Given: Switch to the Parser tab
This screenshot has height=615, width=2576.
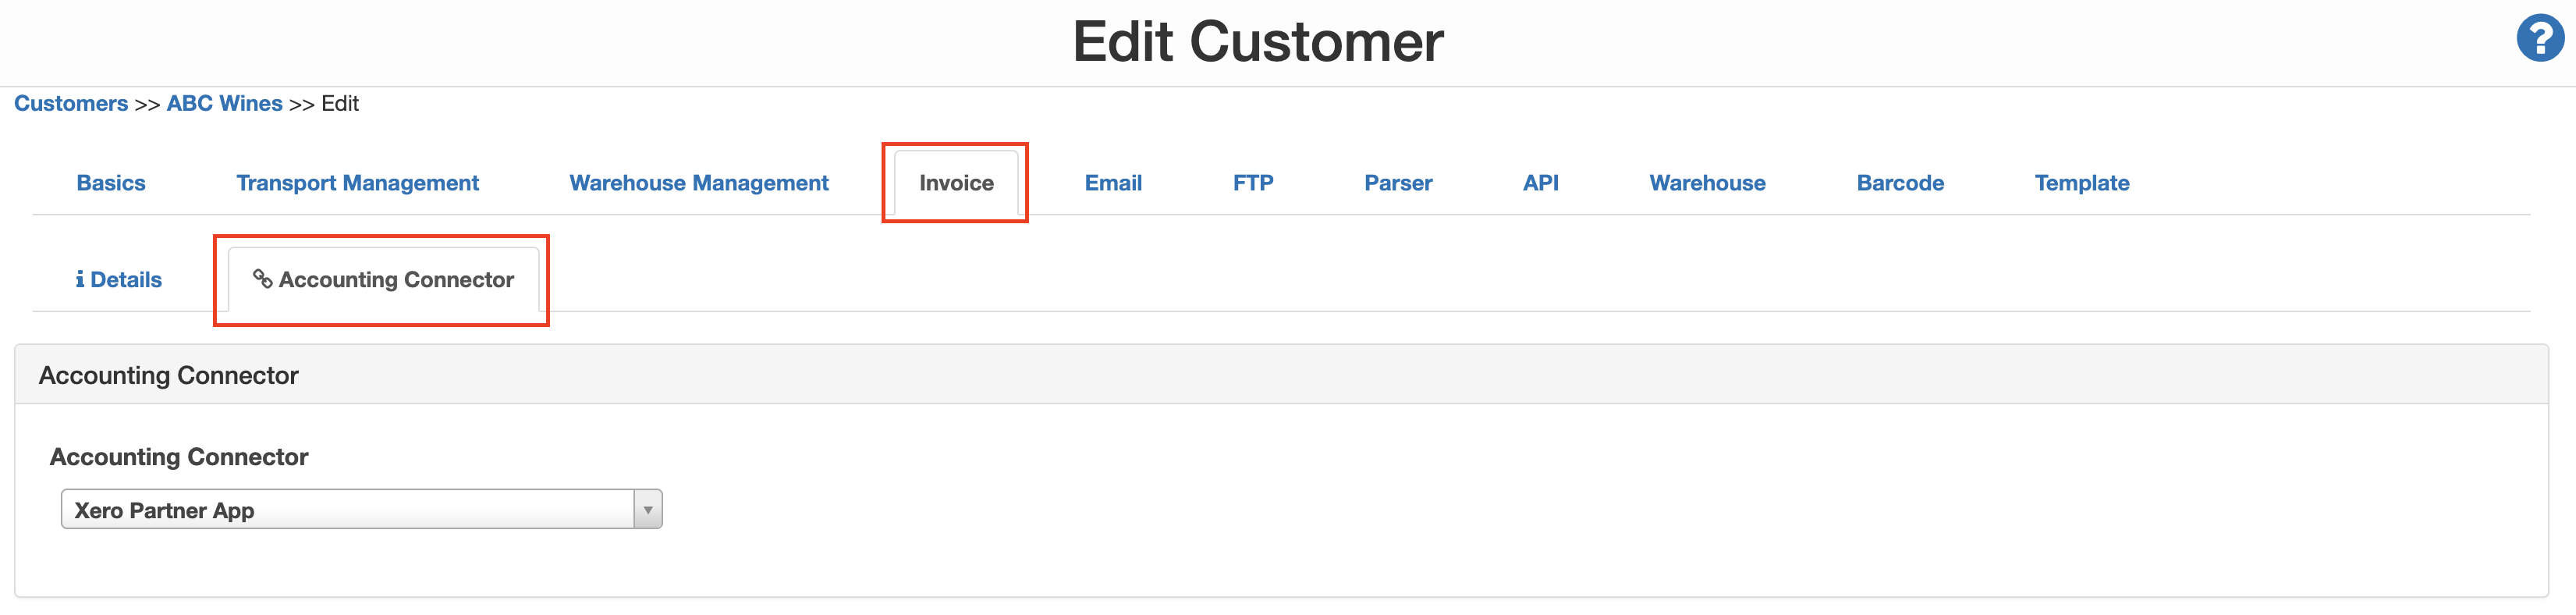Looking at the screenshot, I should (x=1398, y=183).
